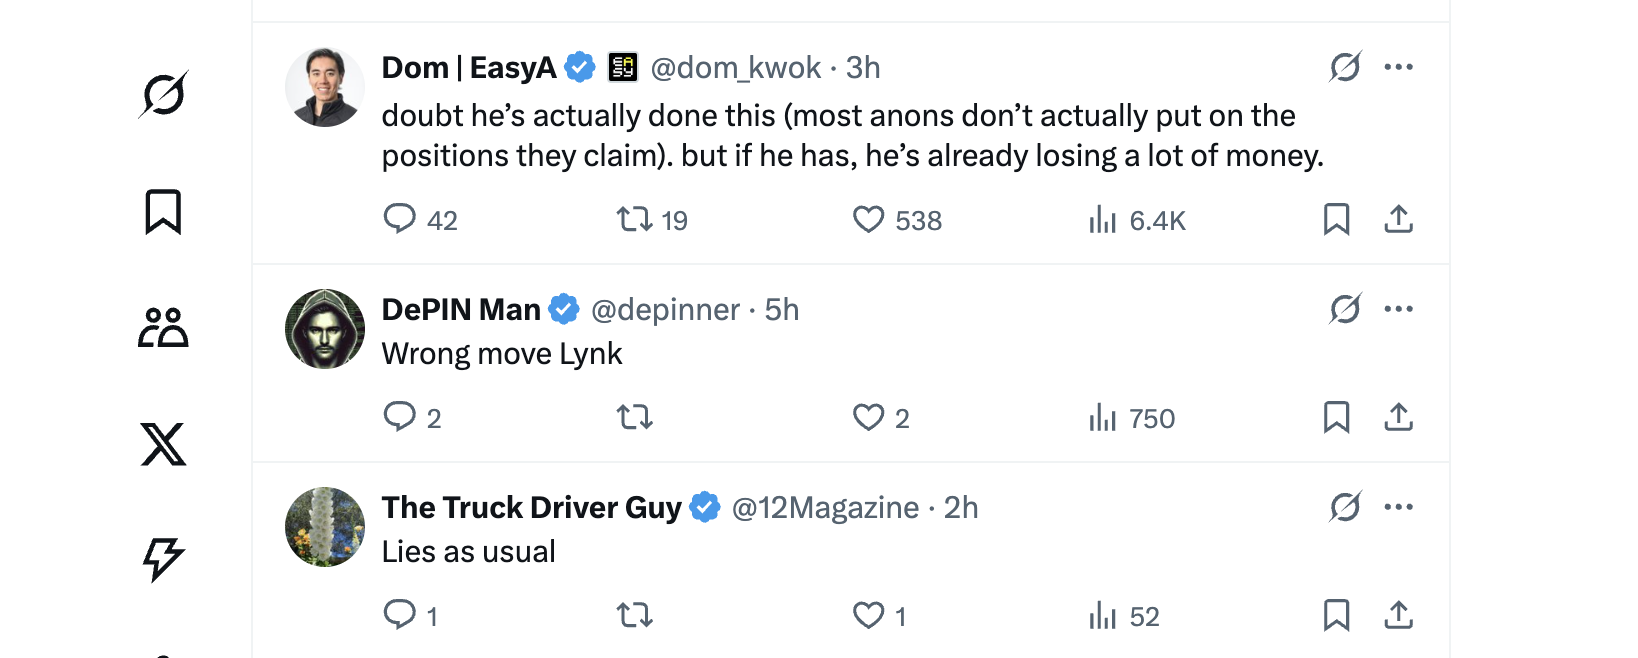The width and height of the screenshot is (1638, 658).
Task: Open DePIN Man's profile avatar
Action: click(x=325, y=329)
